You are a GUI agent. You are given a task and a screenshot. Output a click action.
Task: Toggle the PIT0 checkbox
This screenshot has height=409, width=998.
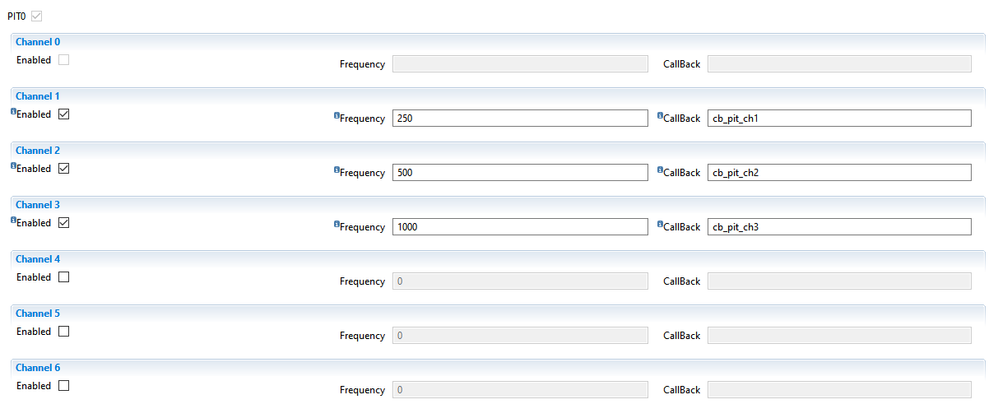coord(36,16)
